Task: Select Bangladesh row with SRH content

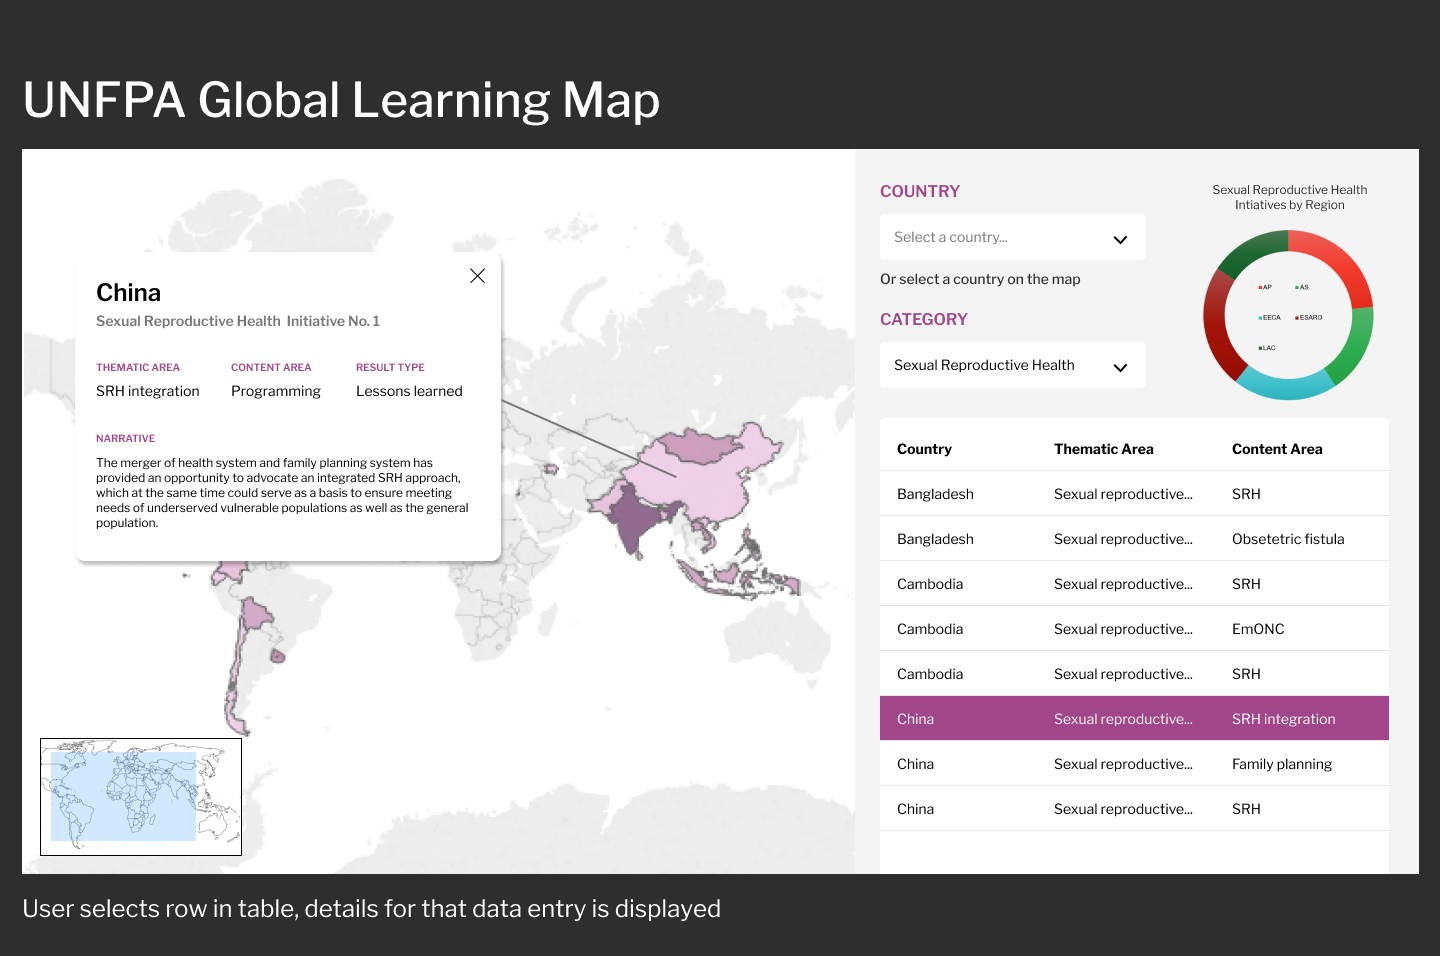Action: click(1134, 494)
